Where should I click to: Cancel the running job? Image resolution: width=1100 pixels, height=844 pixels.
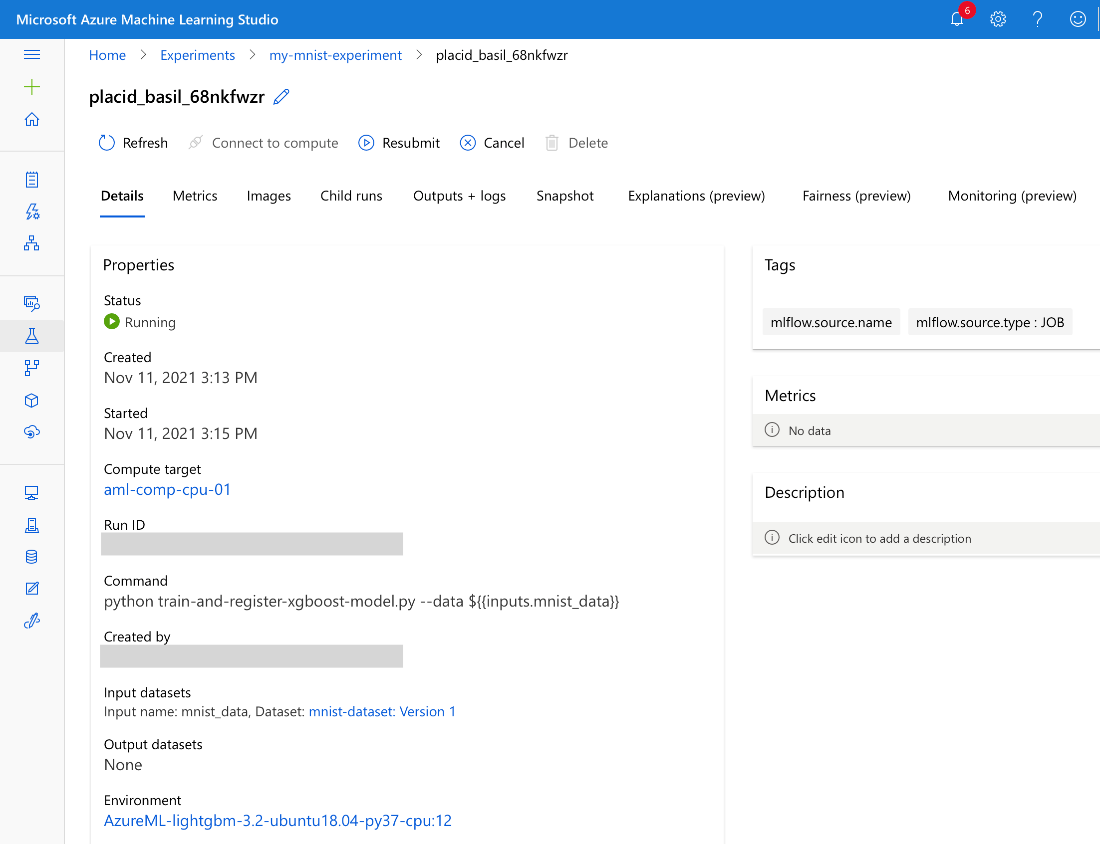click(492, 143)
